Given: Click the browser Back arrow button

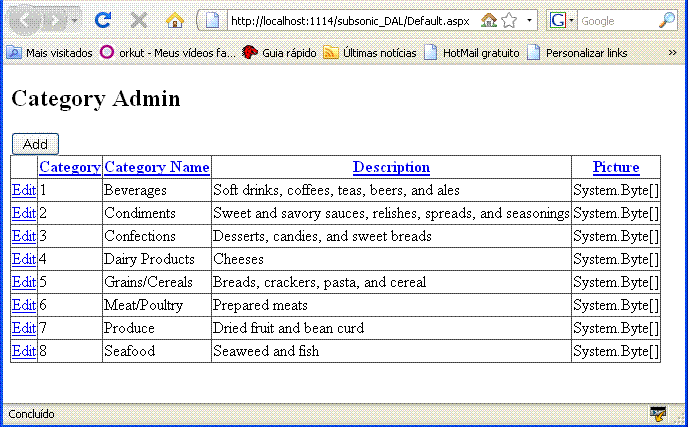Looking at the screenshot, I should 25,20.
